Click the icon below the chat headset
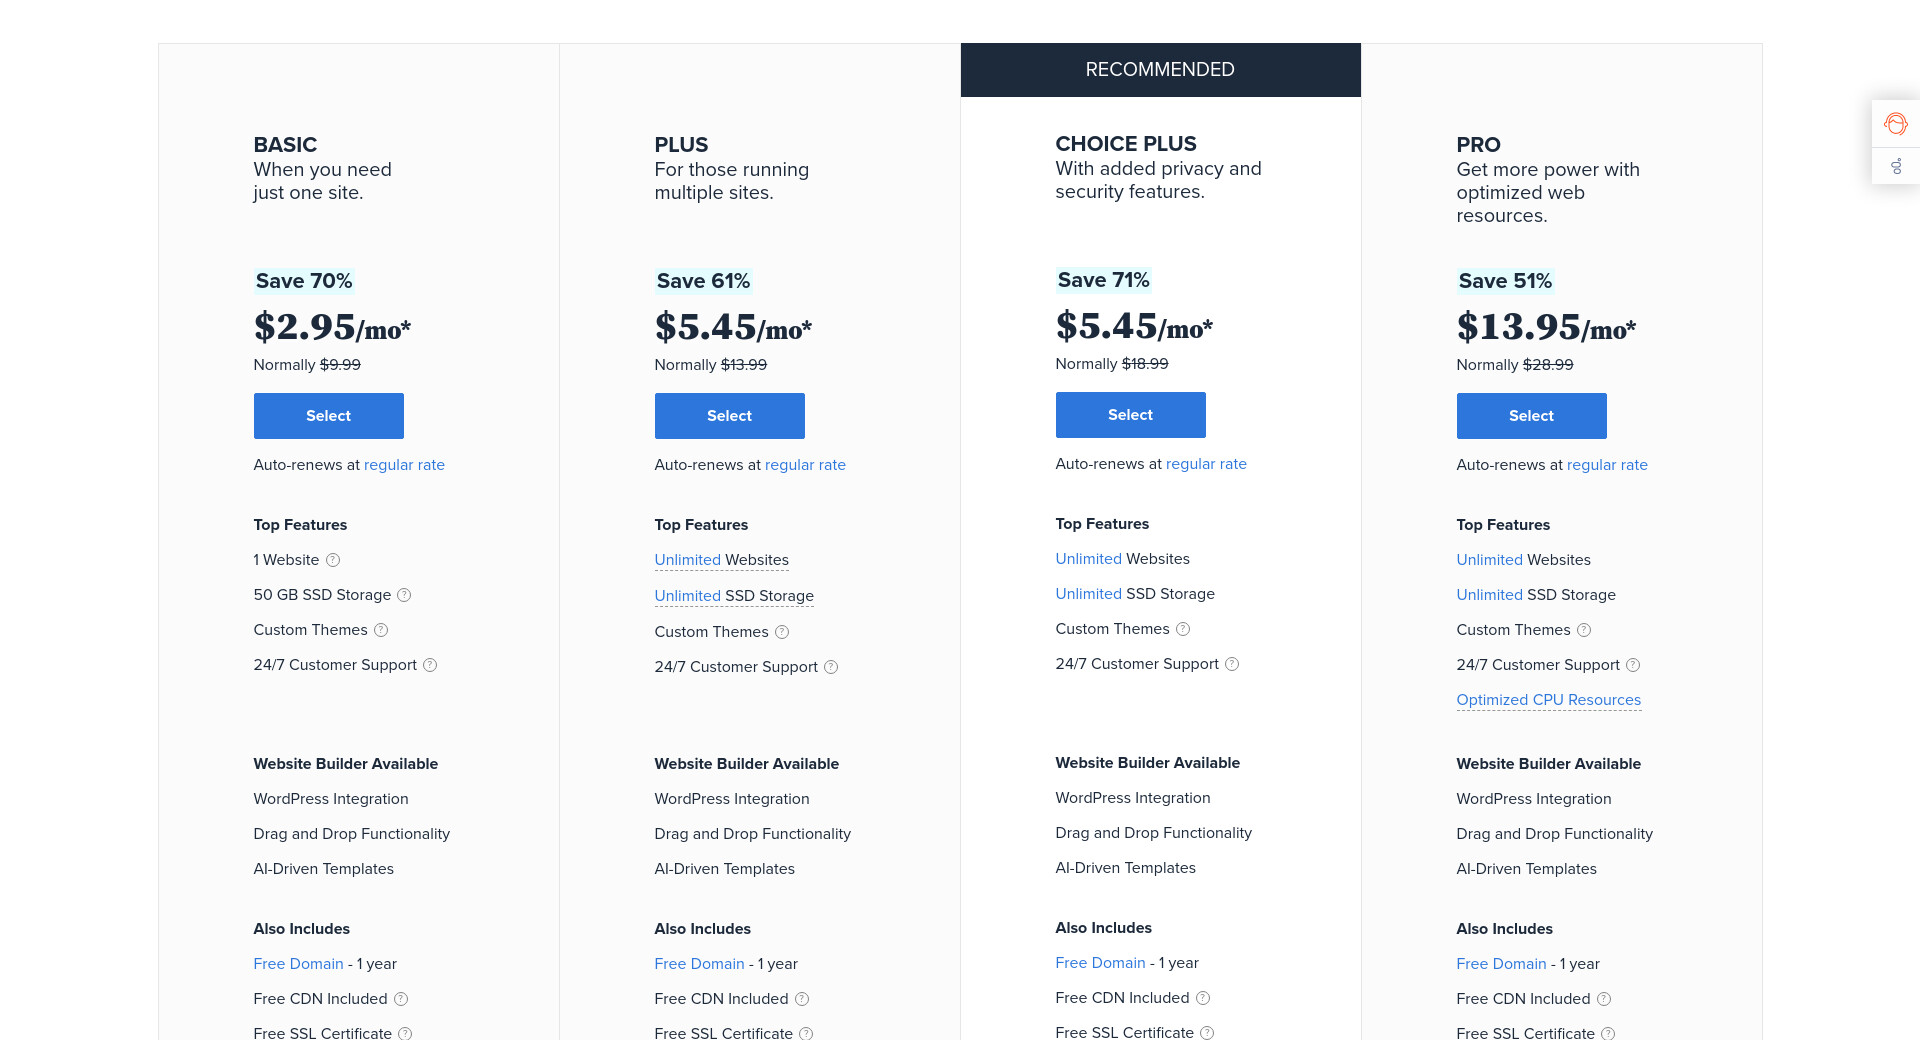This screenshot has width=1920, height=1040. (1895, 167)
